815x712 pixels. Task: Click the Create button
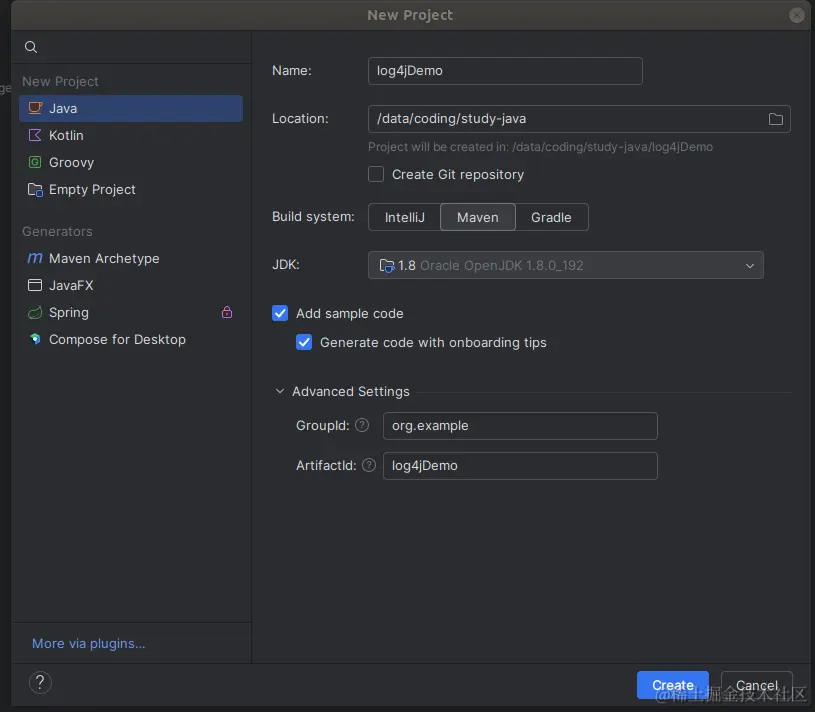673,685
